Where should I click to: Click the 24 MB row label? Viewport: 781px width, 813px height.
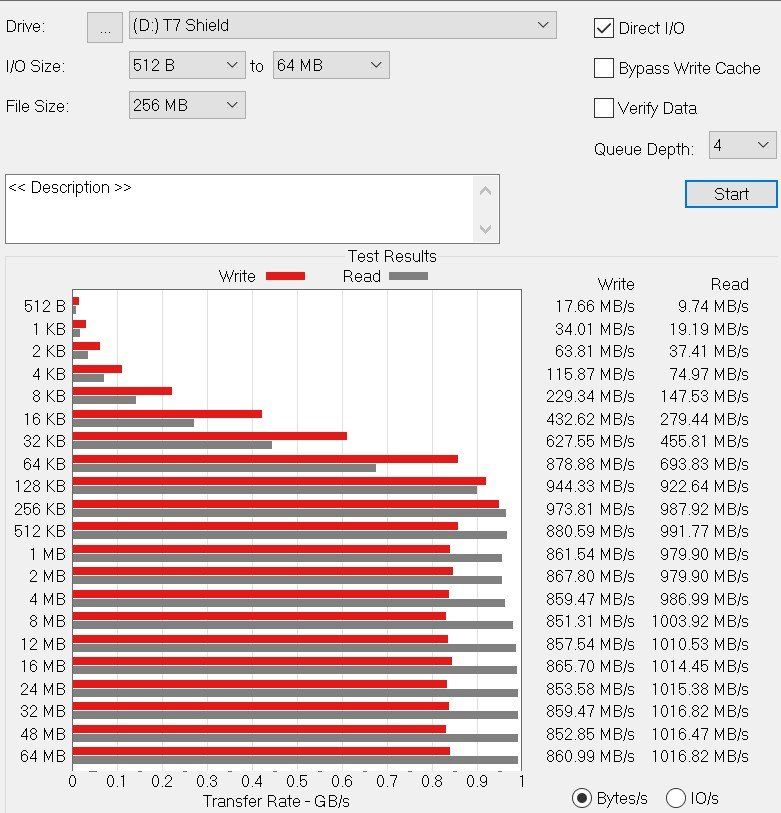(43, 689)
